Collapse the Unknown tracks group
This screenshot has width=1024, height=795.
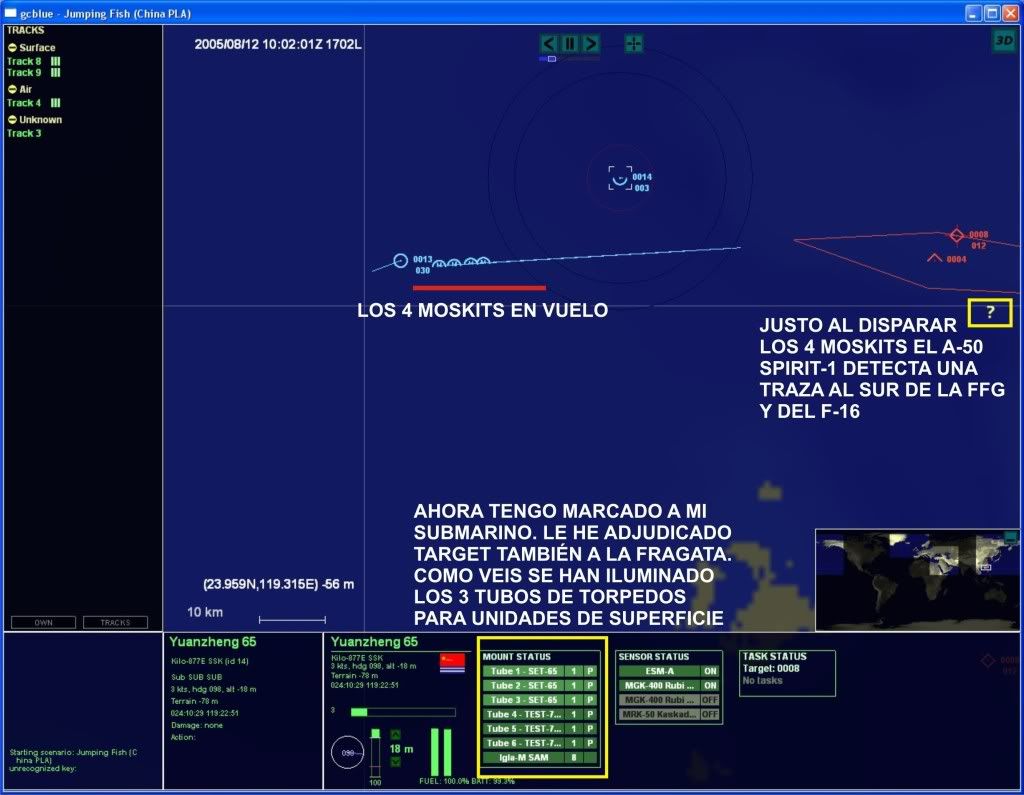[12, 120]
